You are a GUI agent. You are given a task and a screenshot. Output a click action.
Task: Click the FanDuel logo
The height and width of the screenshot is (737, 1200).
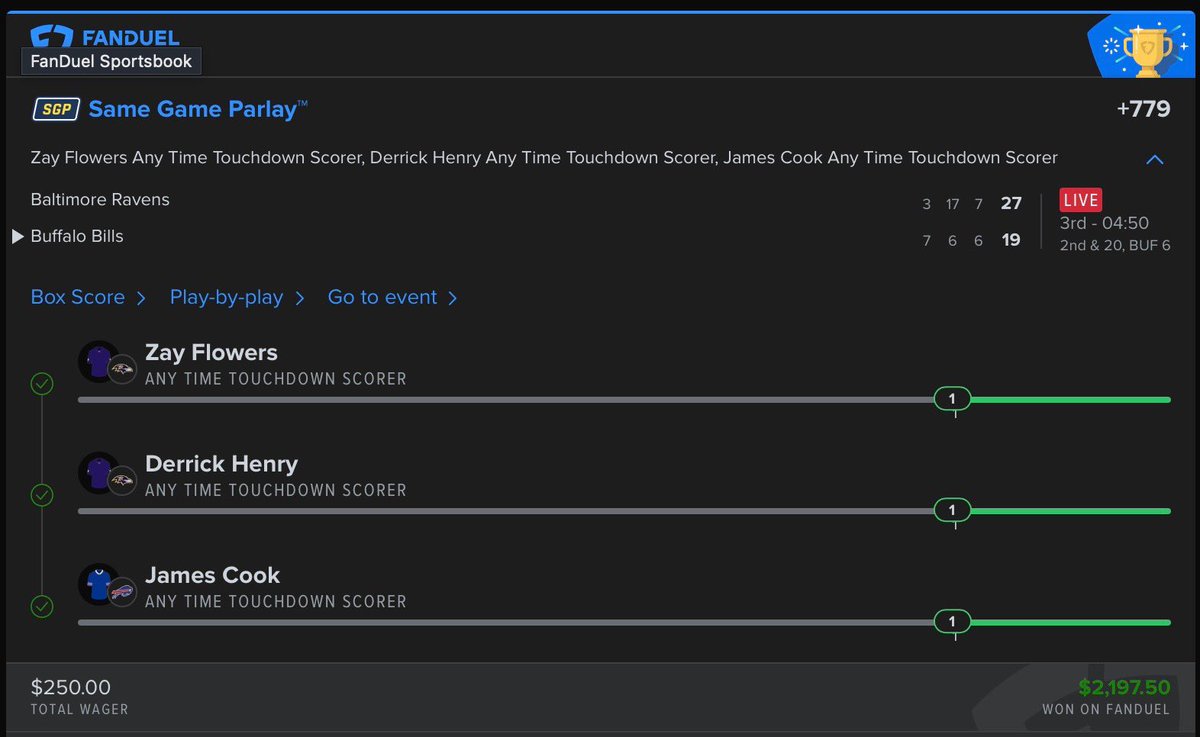click(x=105, y=37)
